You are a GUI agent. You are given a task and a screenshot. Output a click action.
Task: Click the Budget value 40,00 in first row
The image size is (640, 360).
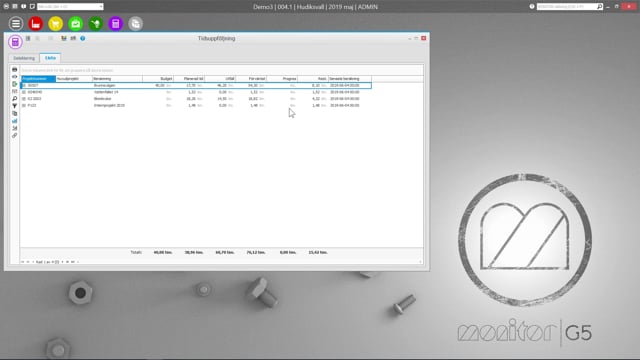[160, 85]
